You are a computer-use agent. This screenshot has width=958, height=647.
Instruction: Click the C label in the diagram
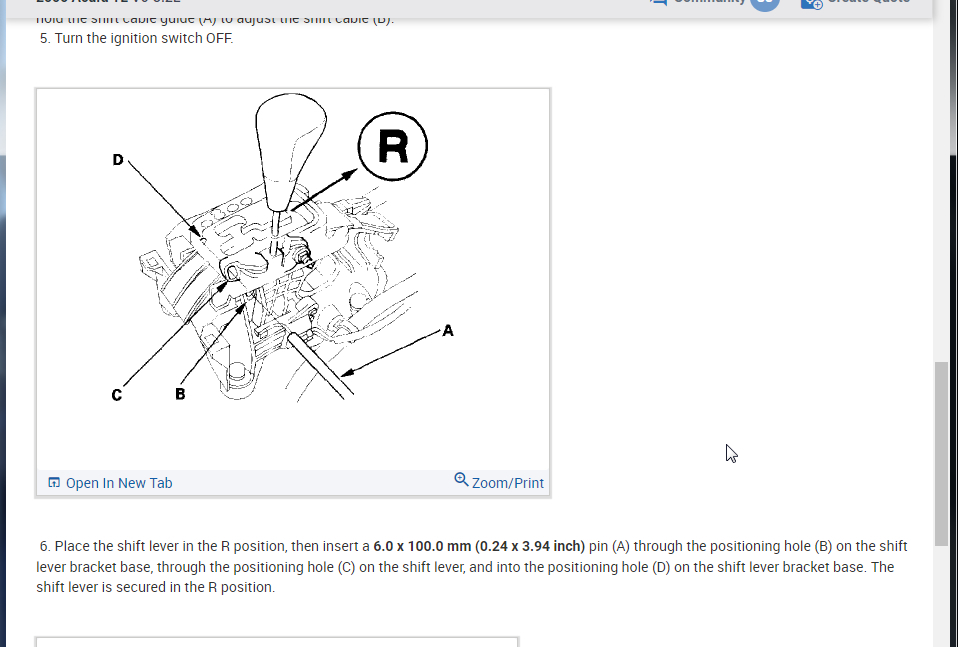[x=117, y=395]
